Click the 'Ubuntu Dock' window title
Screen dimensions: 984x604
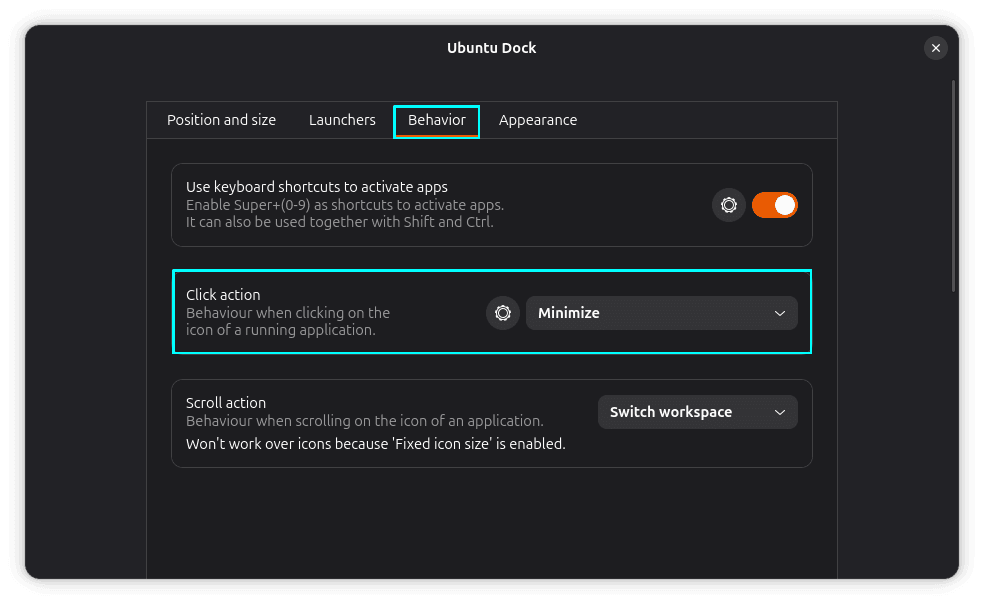pyautogui.click(x=491, y=48)
